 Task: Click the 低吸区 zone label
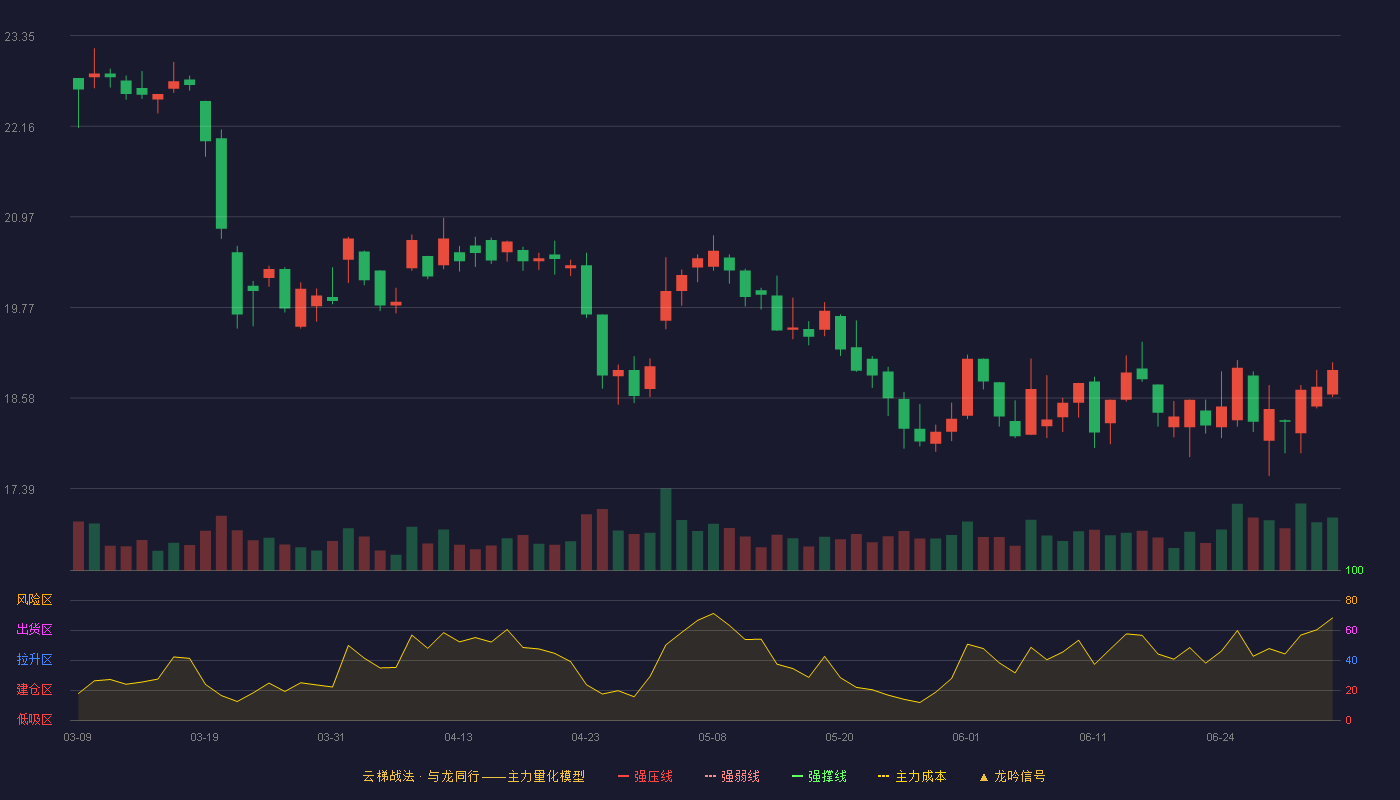pos(35,719)
